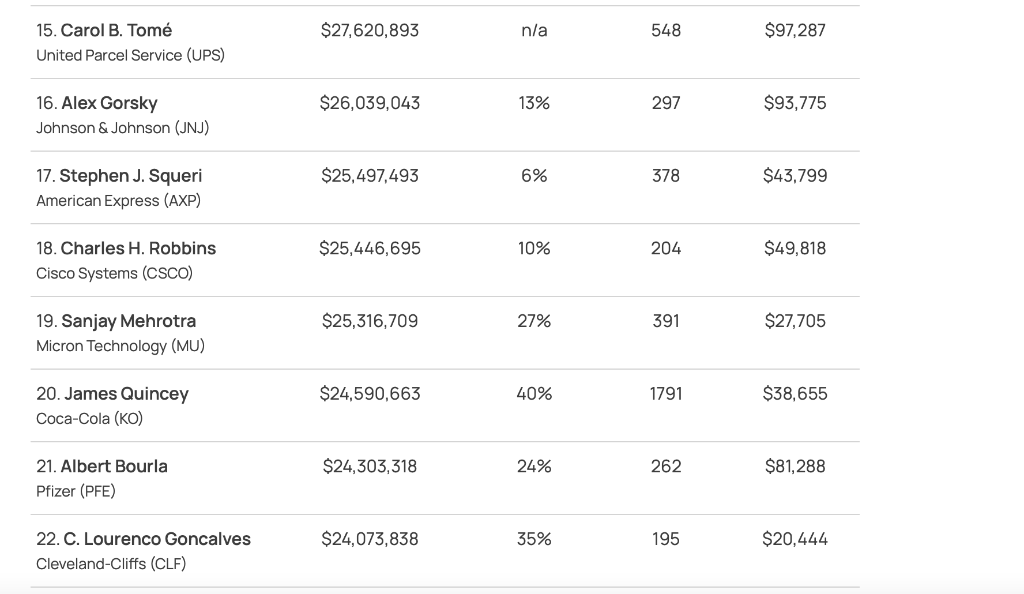The height and width of the screenshot is (594, 1024).
Task: Click the $27,620,893 compensation value
Action: coord(370,30)
